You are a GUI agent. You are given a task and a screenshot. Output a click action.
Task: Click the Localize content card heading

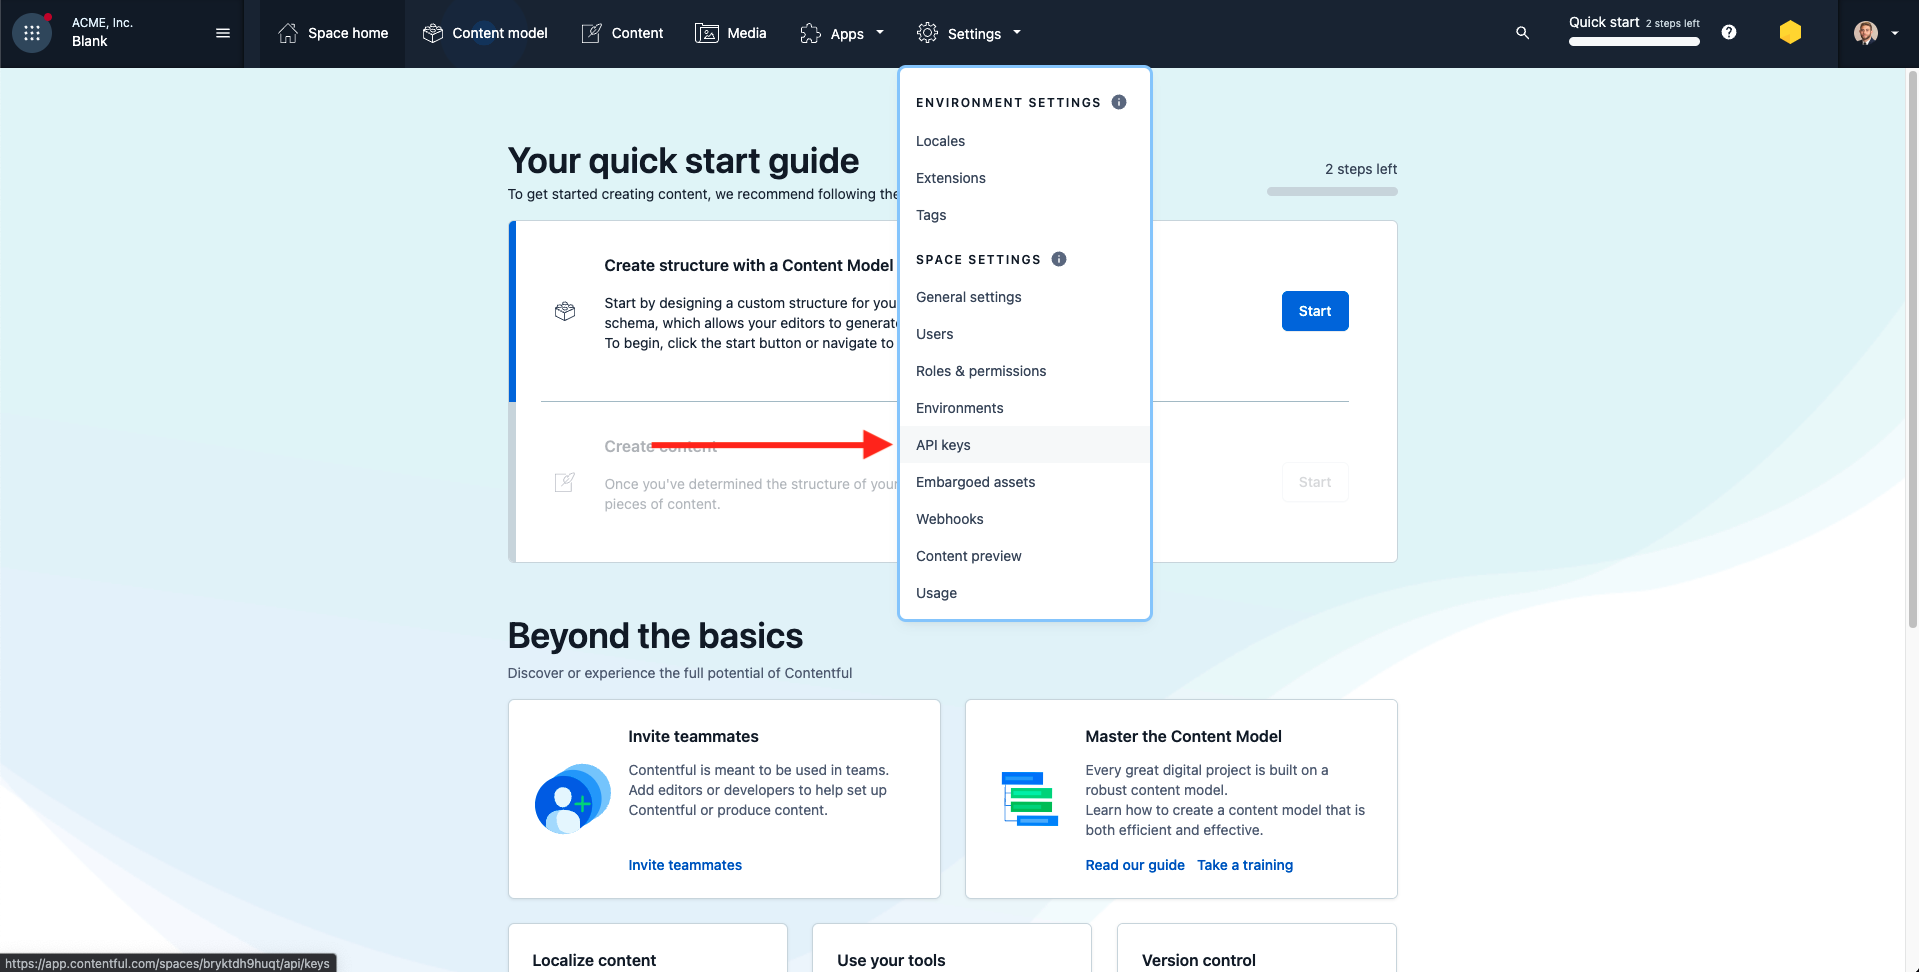(x=594, y=960)
